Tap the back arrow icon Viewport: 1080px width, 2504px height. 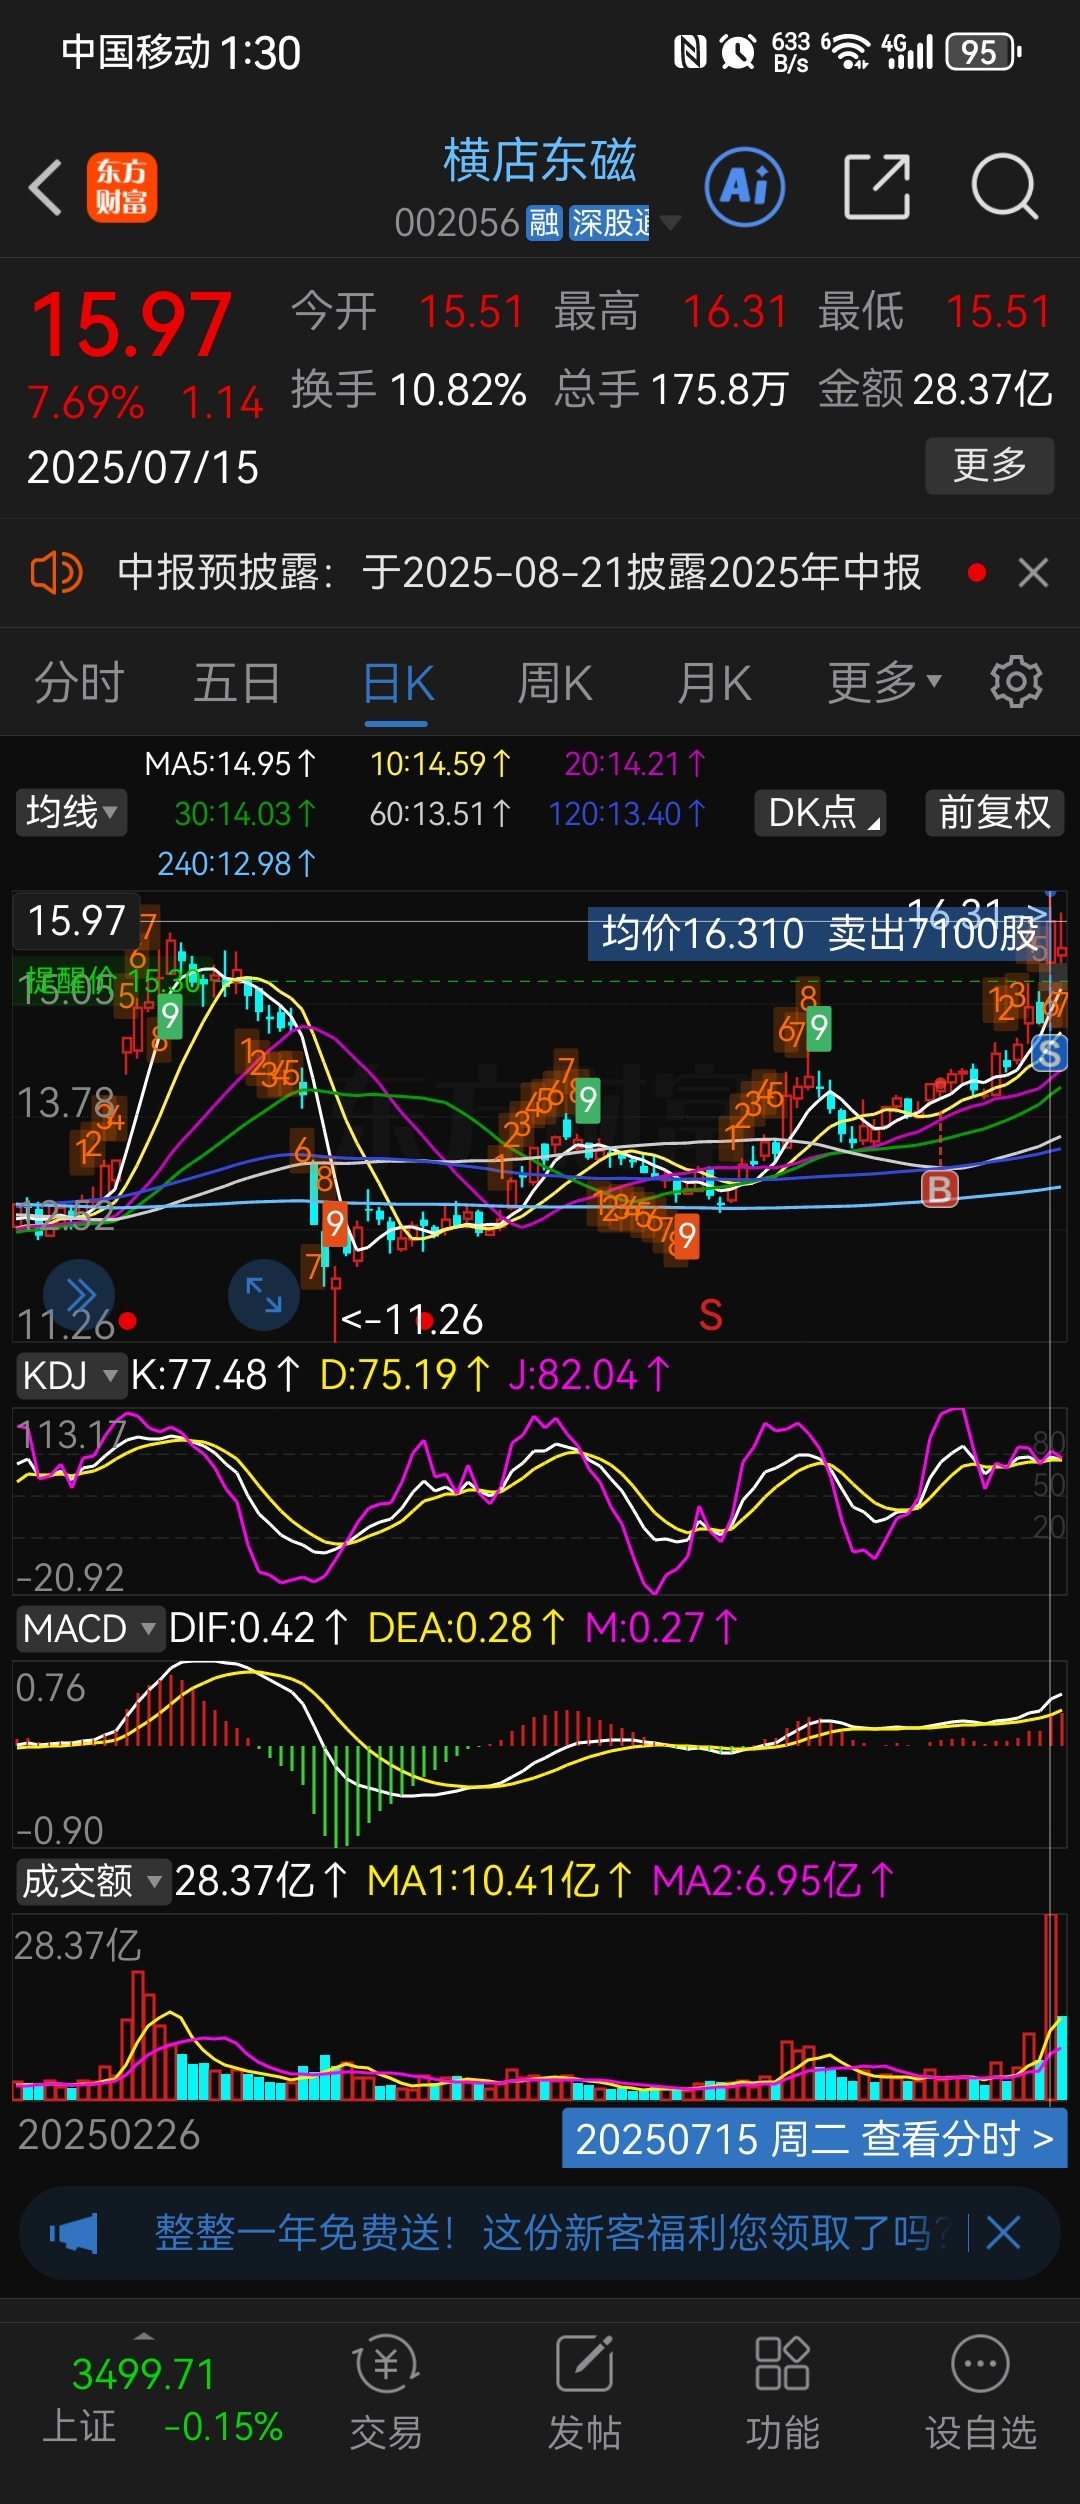(x=46, y=187)
